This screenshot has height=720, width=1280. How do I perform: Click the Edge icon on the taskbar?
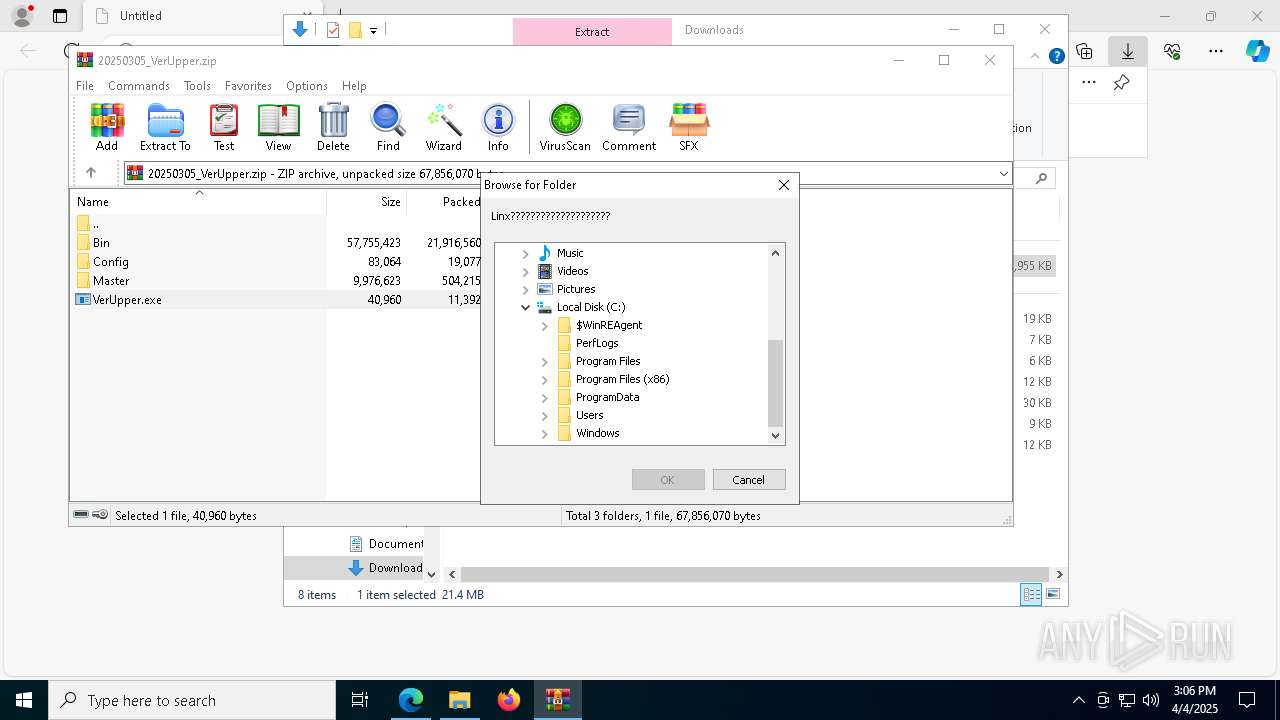(x=411, y=700)
